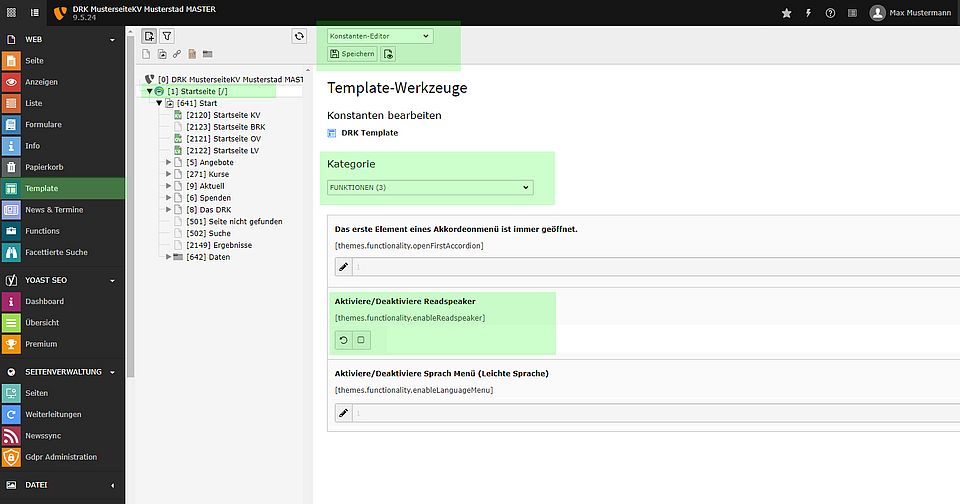Click the page tree filter icon

pyautogui.click(x=167, y=36)
